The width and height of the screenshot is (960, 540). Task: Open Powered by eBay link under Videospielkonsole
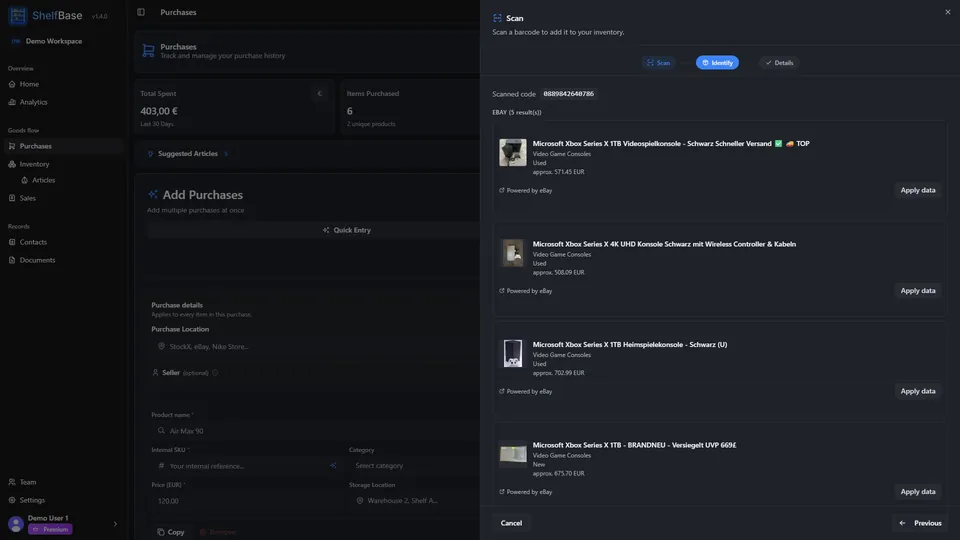[x=525, y=190]
